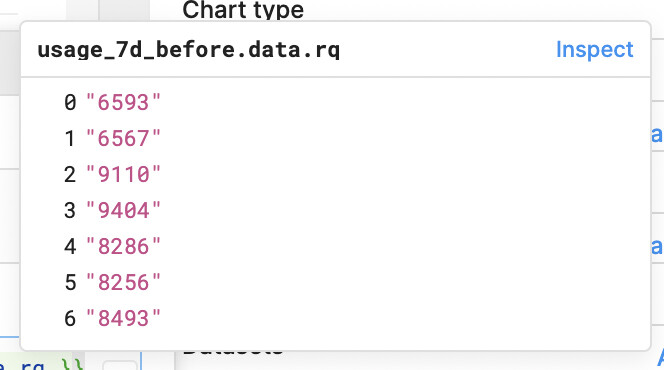
Task: Click index 1 in the array list
Action: point(70,138)
